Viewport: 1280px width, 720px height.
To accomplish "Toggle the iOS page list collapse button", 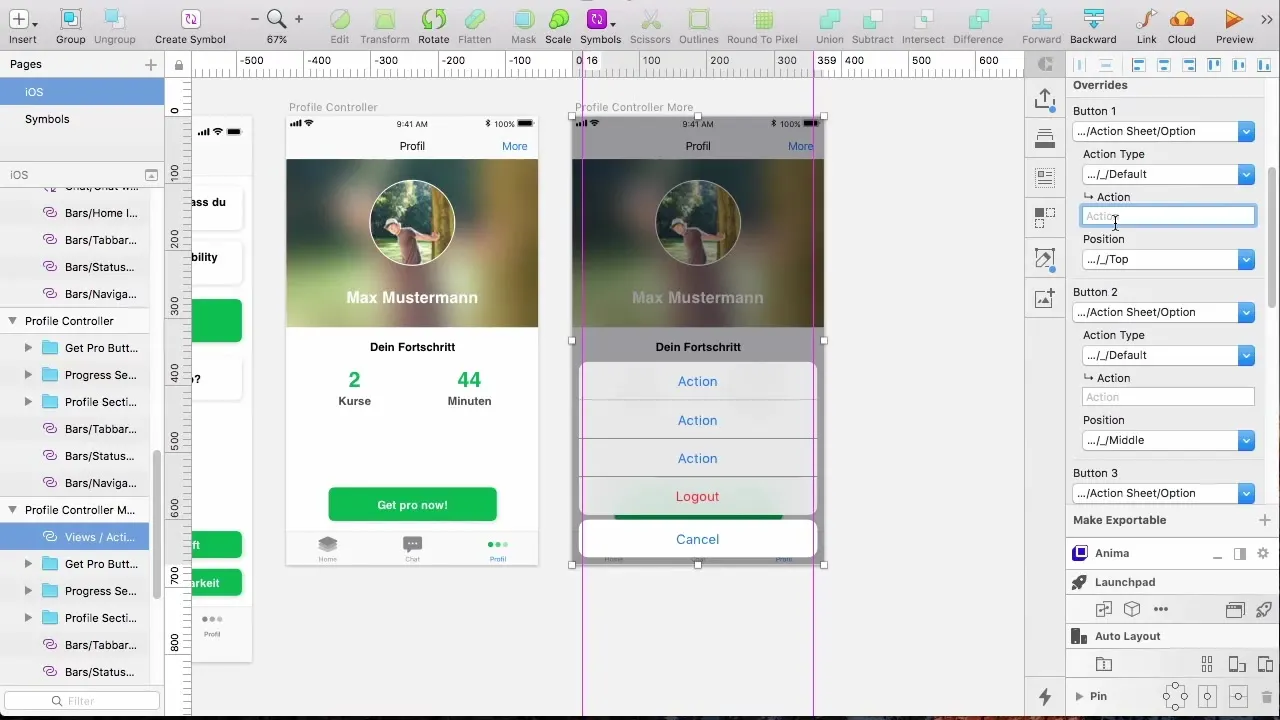I will 151,175.
